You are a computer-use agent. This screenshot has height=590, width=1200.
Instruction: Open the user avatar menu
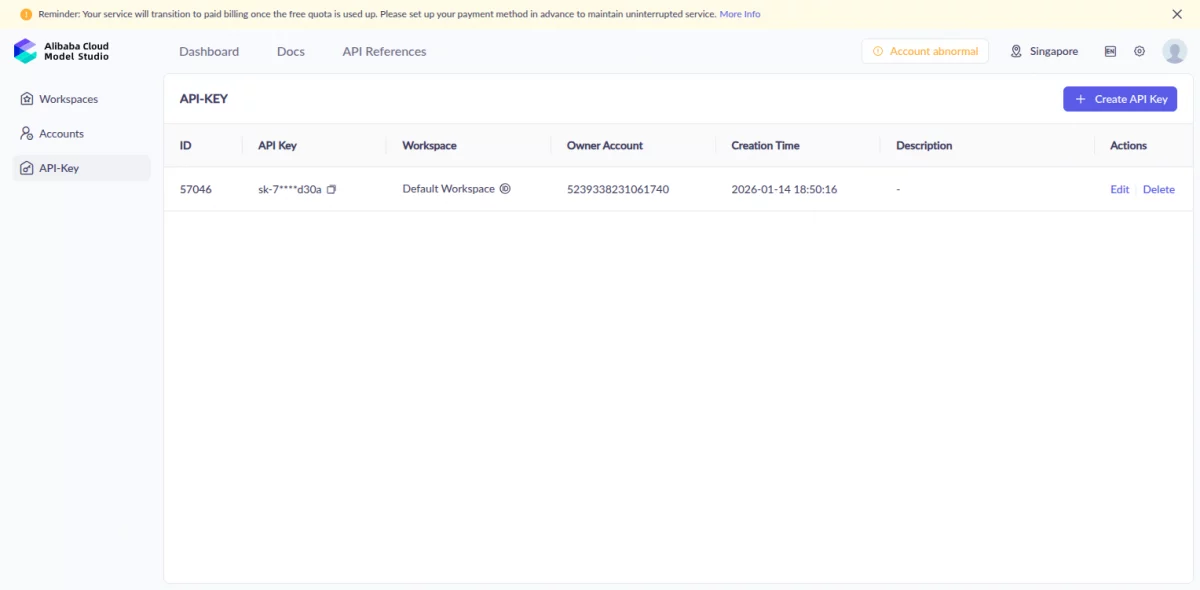click(1174, 51)
